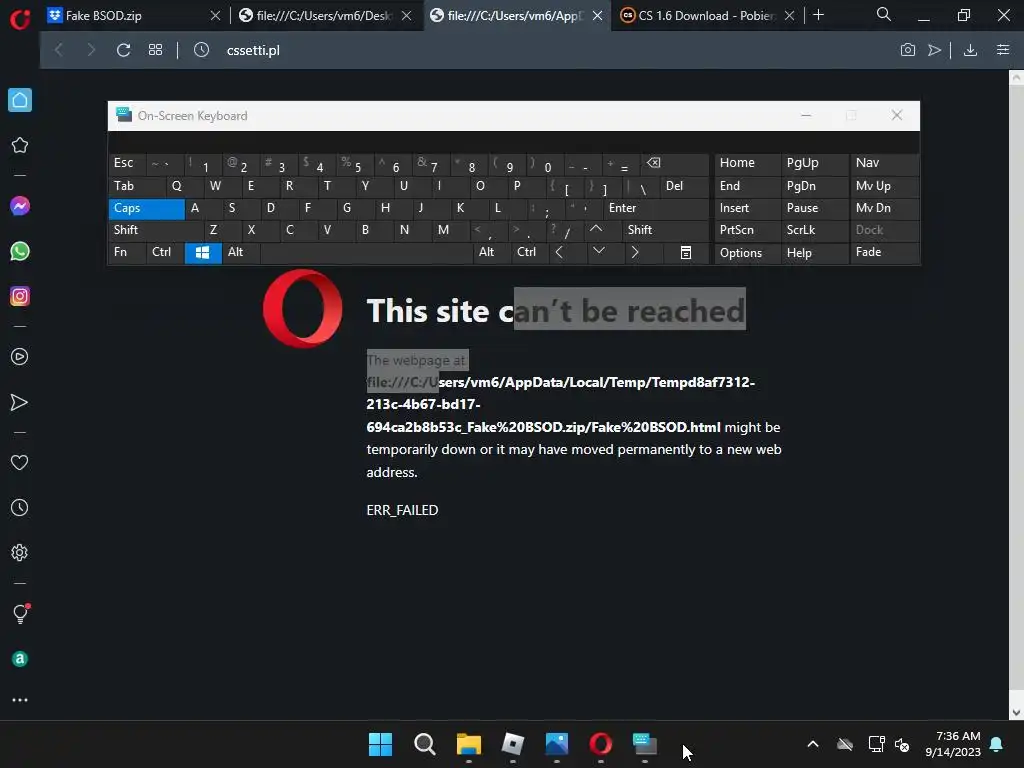Go to Opera Start Page home icon

coord(20,100)
